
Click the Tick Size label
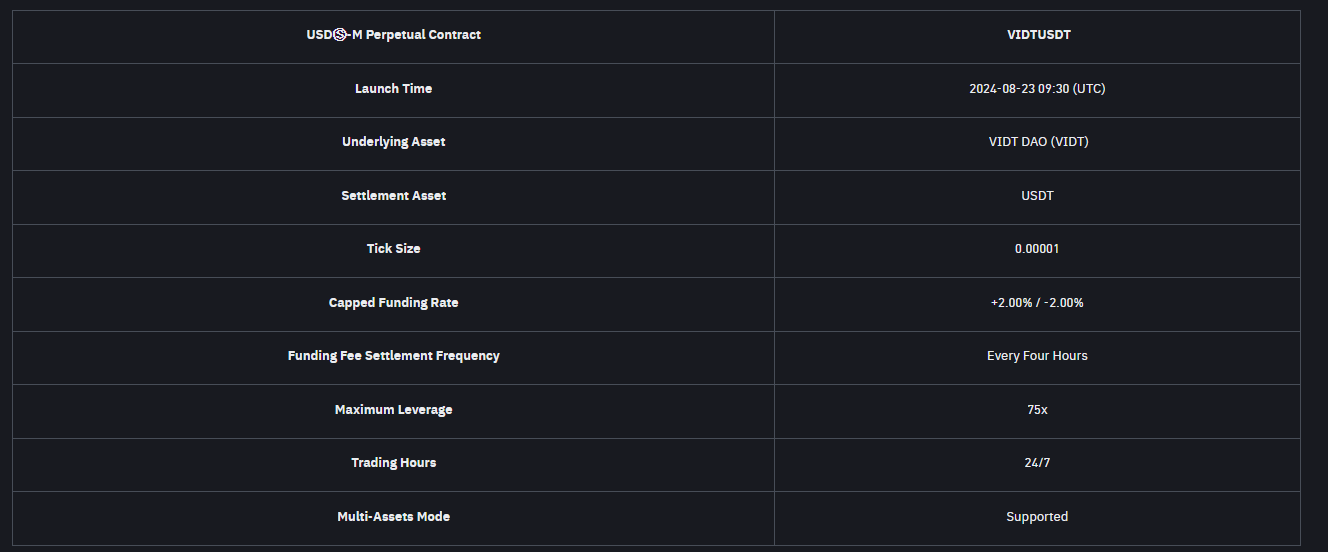(x=393, y=249)
